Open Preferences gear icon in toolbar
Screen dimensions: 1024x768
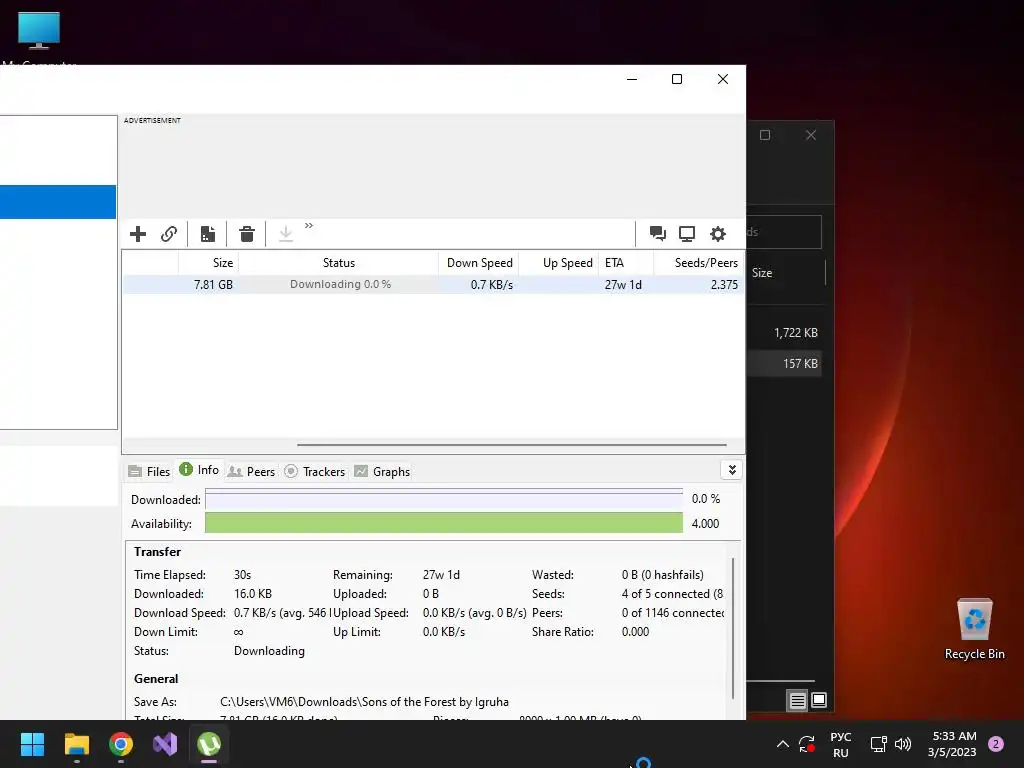point(718,234)
